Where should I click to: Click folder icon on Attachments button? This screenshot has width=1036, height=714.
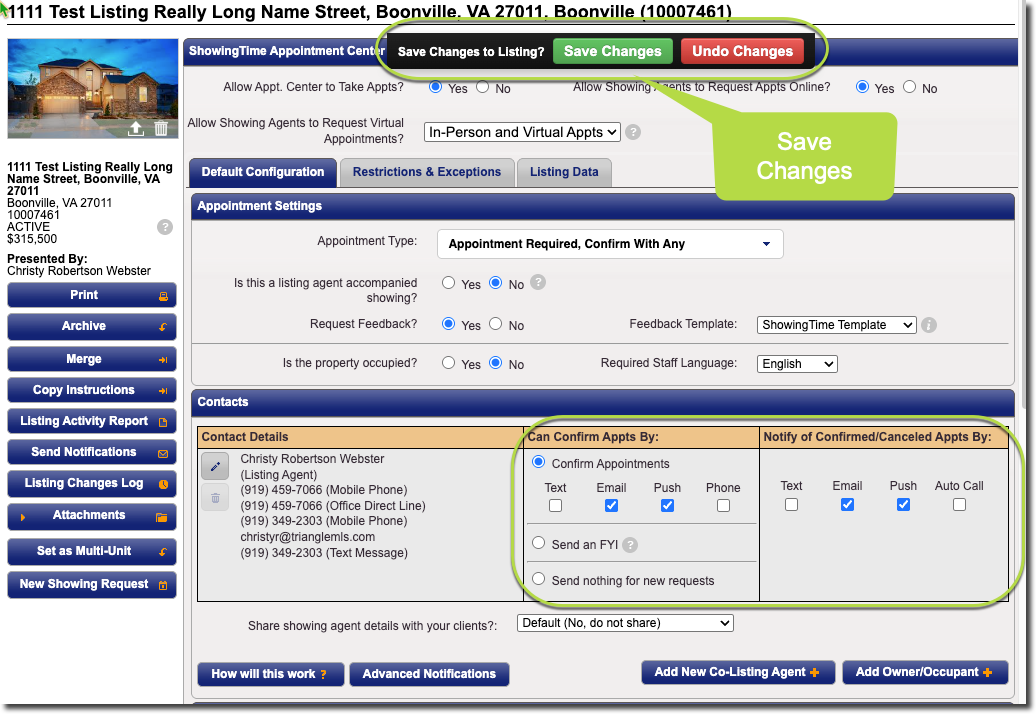coord(161,517)
